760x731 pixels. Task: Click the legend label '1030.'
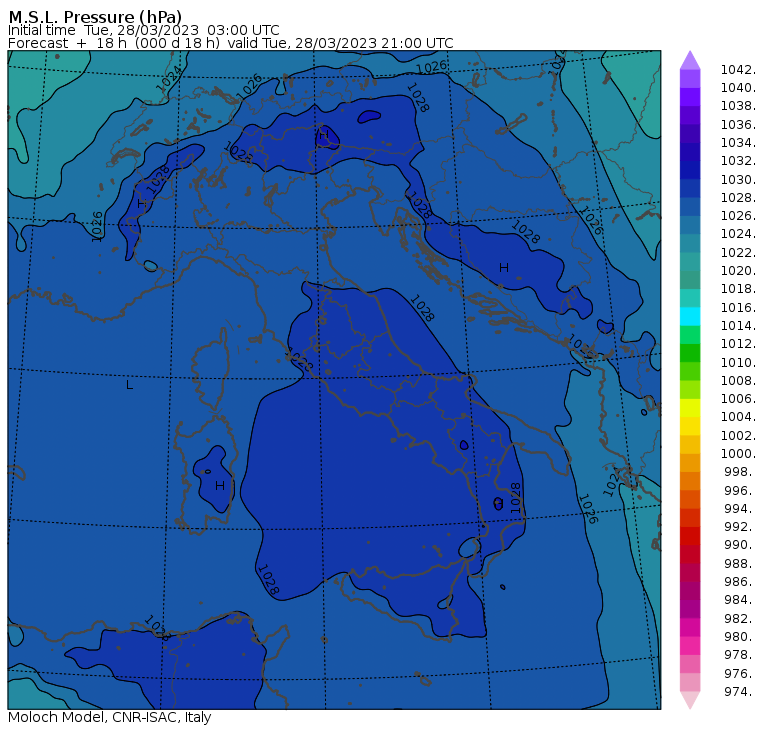tap(738, 179)
